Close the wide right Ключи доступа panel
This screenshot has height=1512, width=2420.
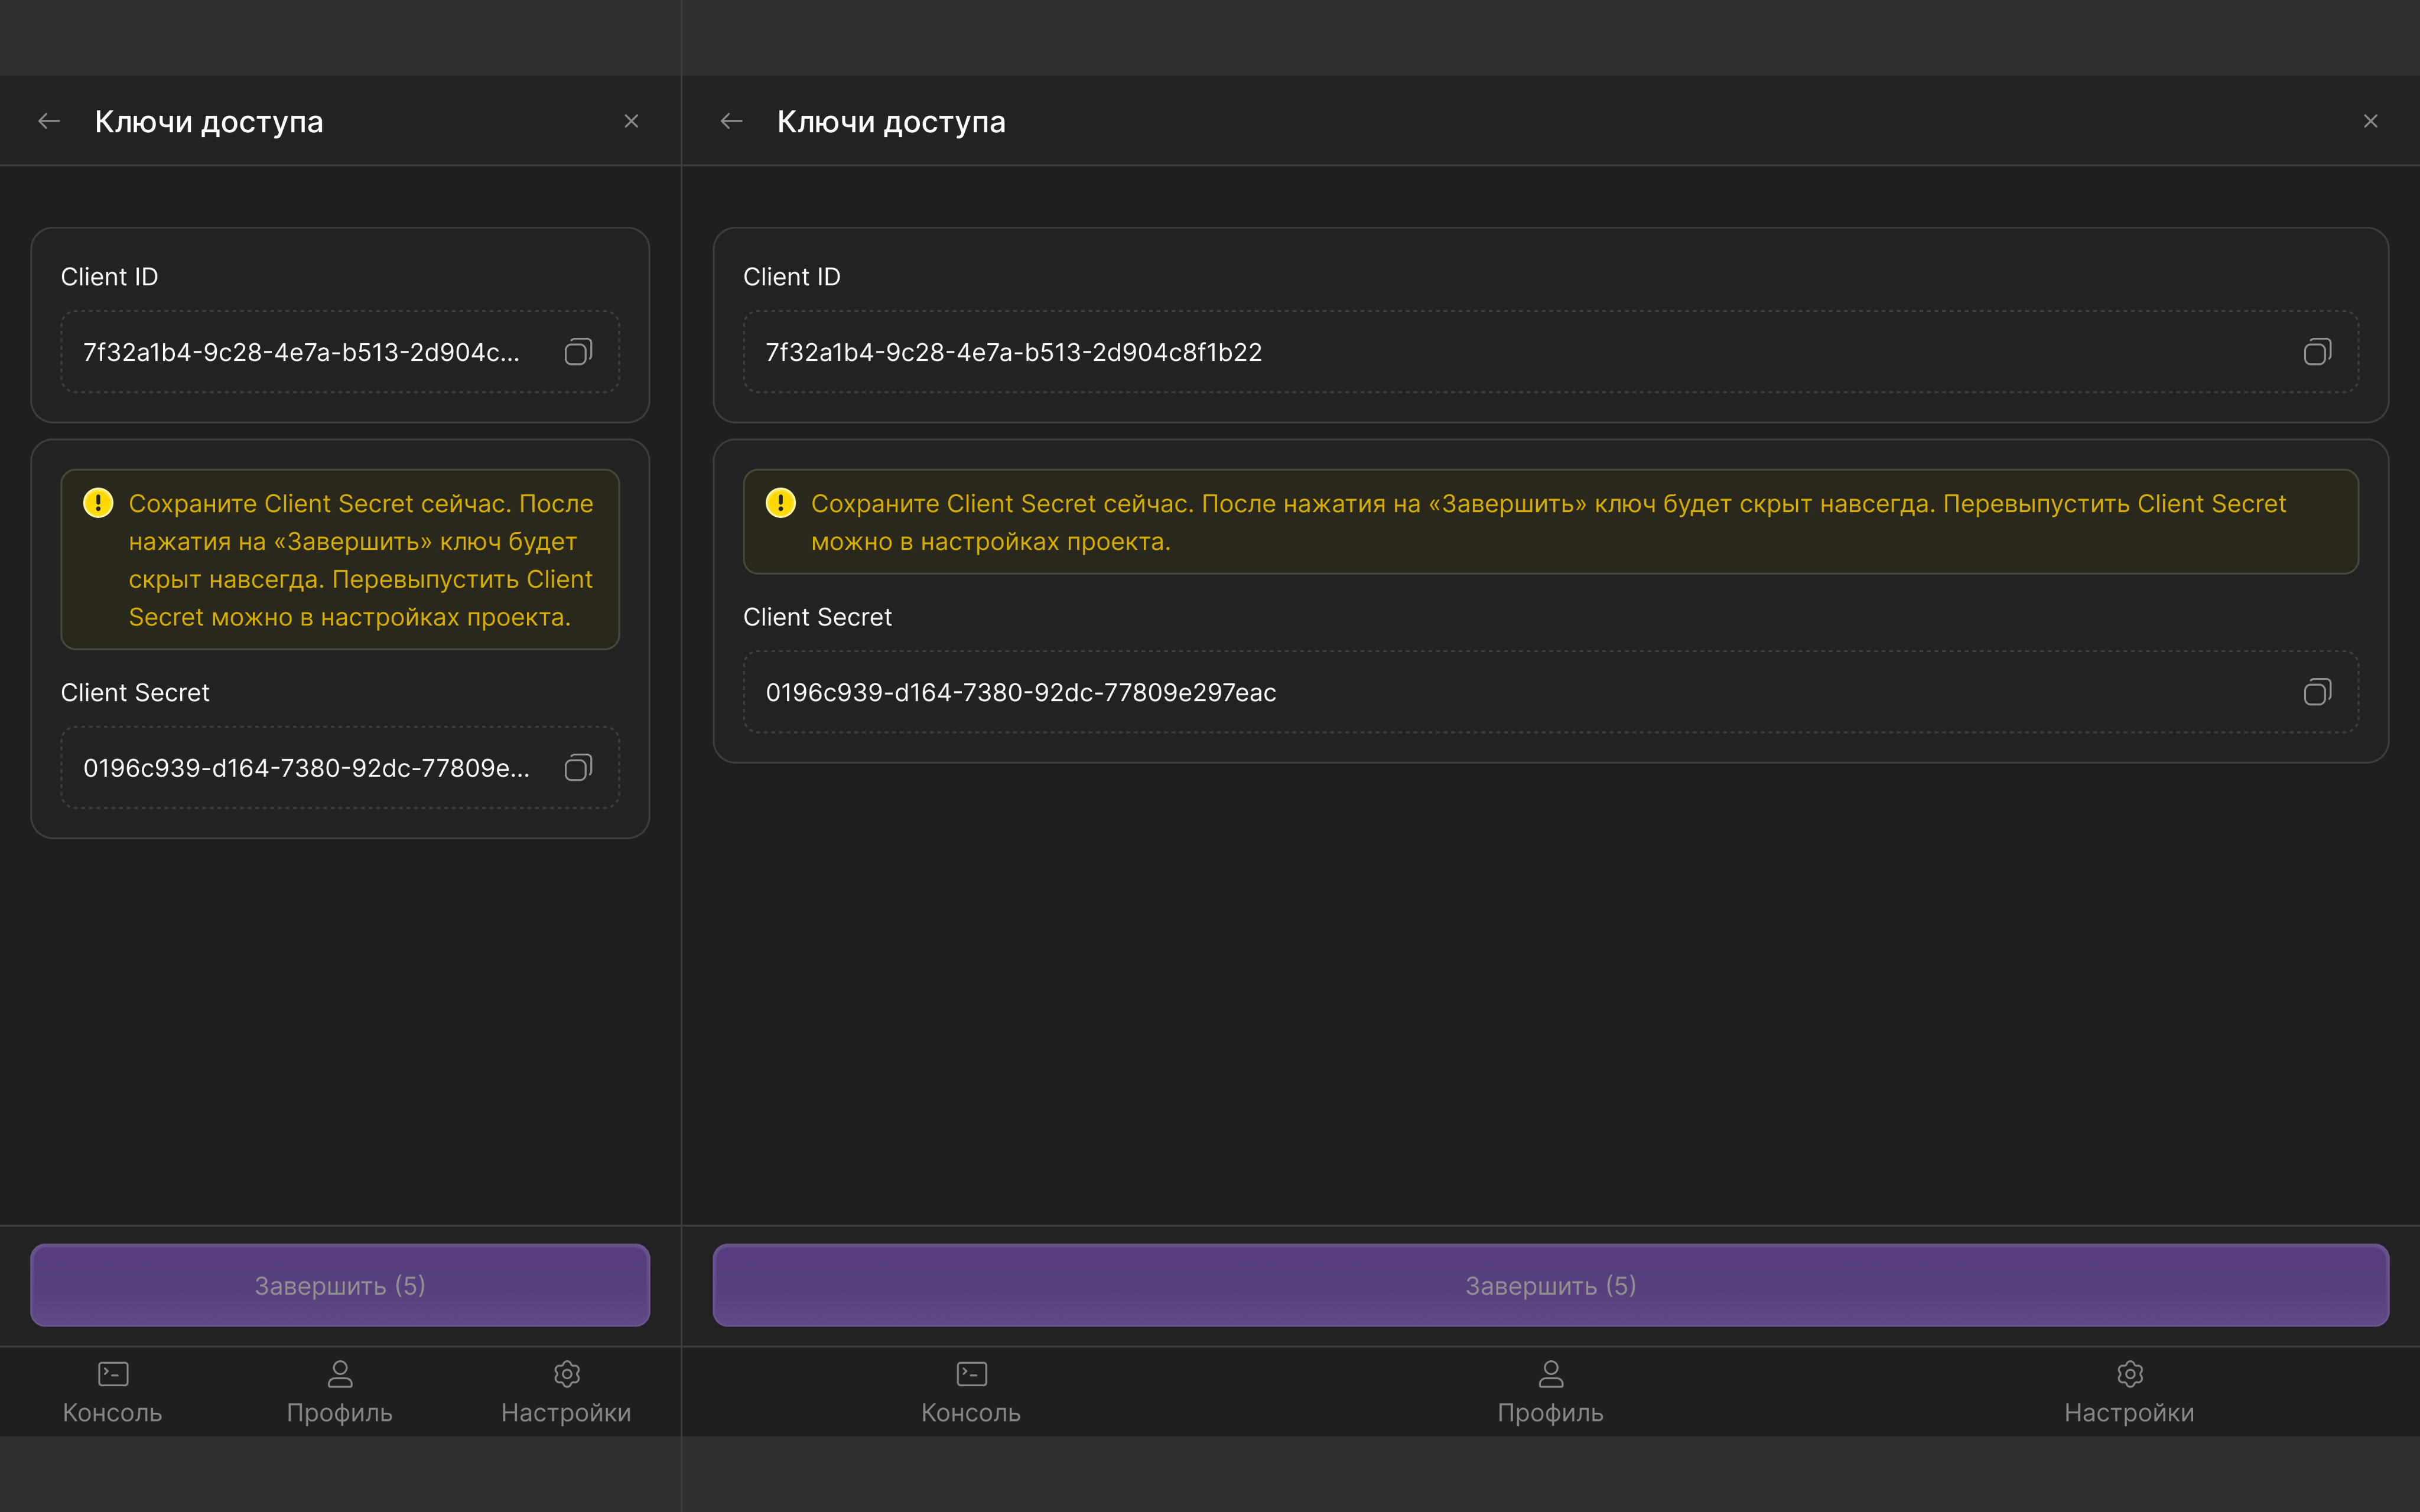[2371, 121]
